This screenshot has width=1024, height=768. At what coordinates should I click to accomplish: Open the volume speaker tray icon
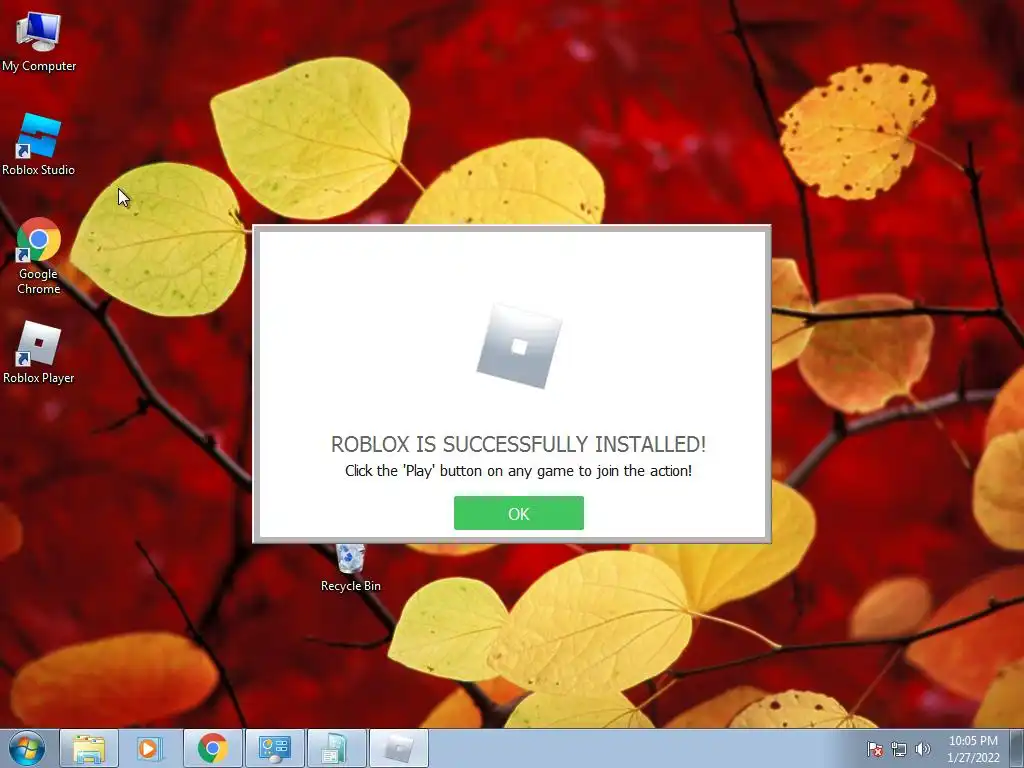coord(923,749)
